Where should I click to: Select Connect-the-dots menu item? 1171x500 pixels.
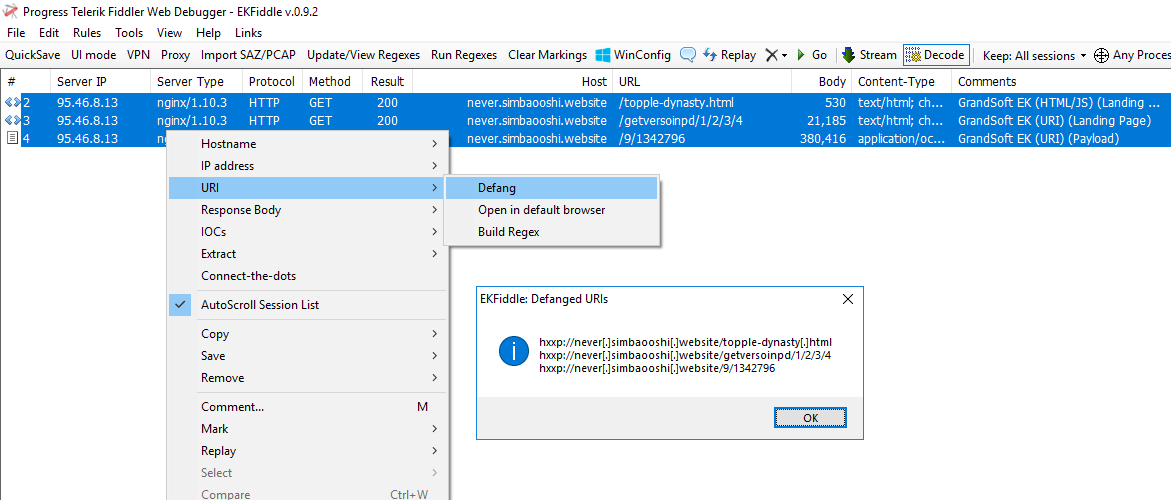tap(308, 276)
